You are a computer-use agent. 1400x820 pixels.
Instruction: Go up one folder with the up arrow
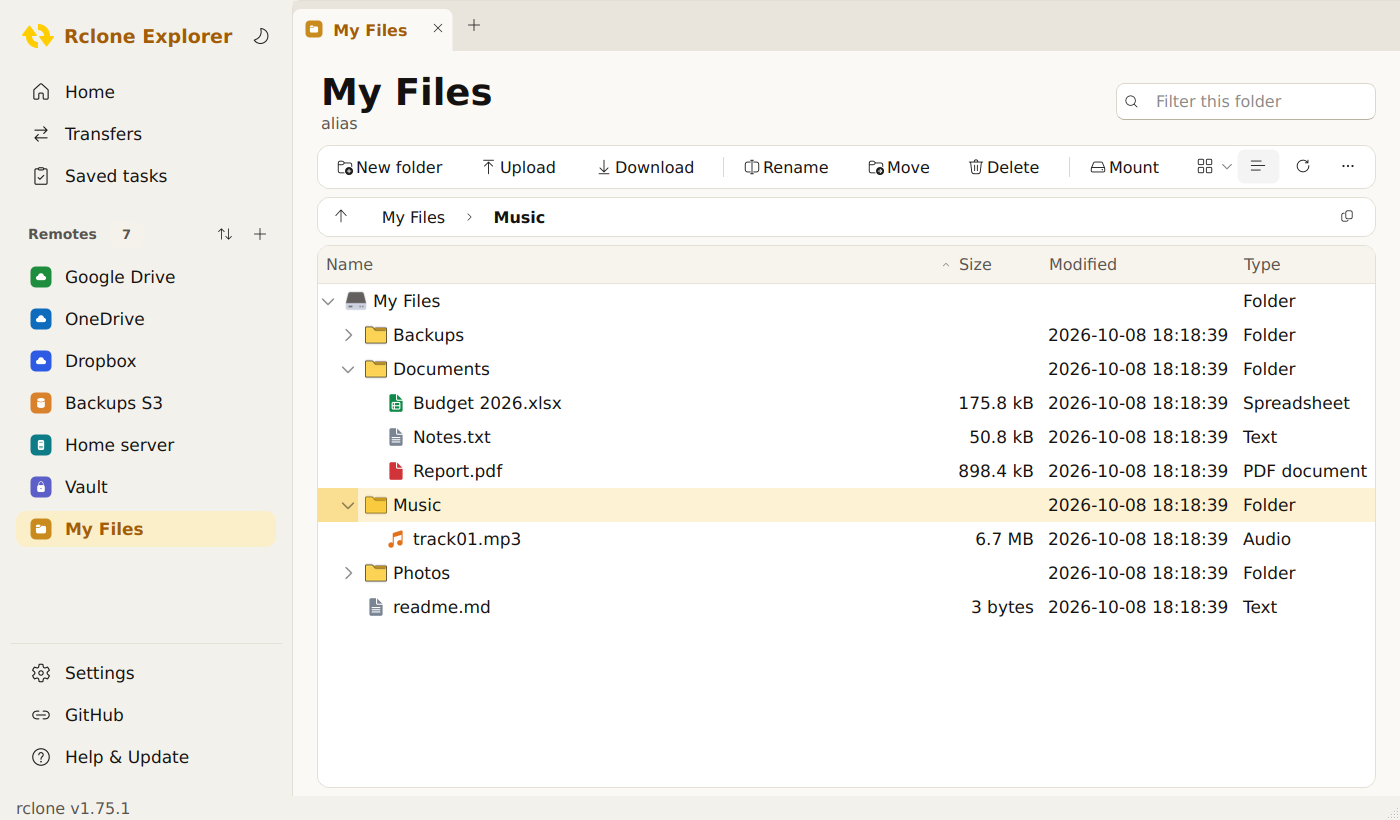point(341,217)
